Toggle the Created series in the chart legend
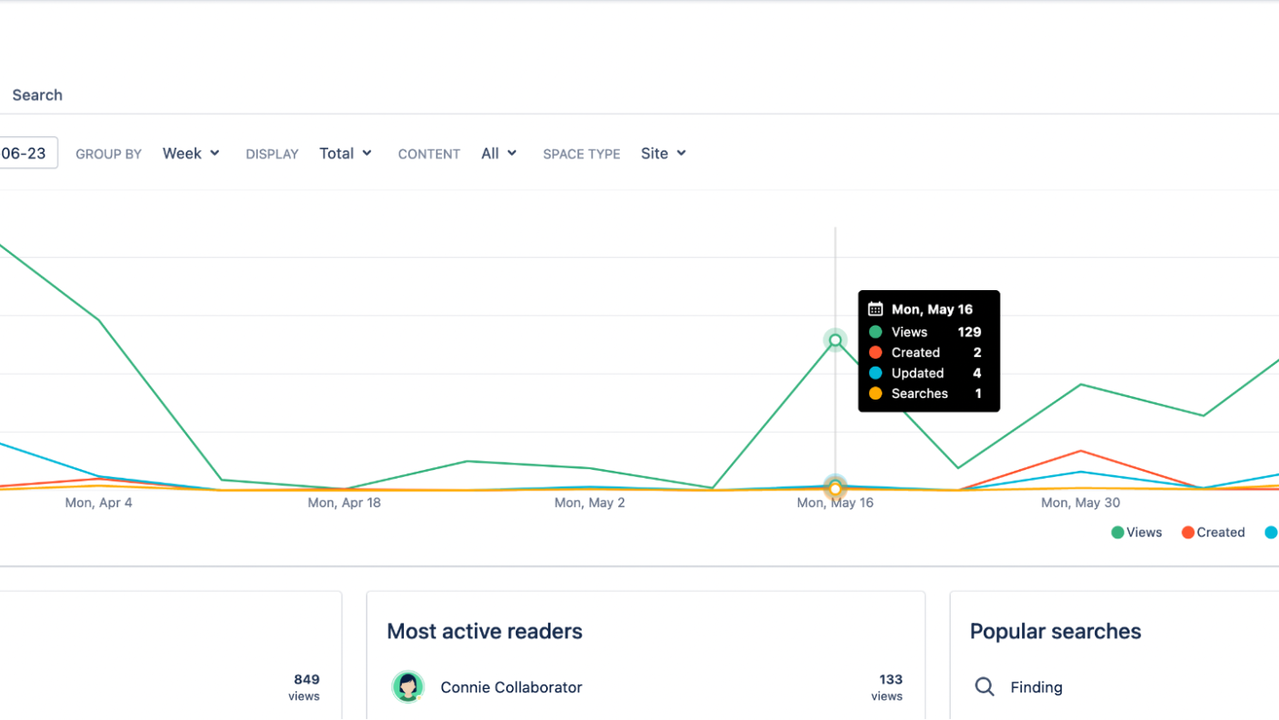 pyautogui.click(x=1212, y=532)
